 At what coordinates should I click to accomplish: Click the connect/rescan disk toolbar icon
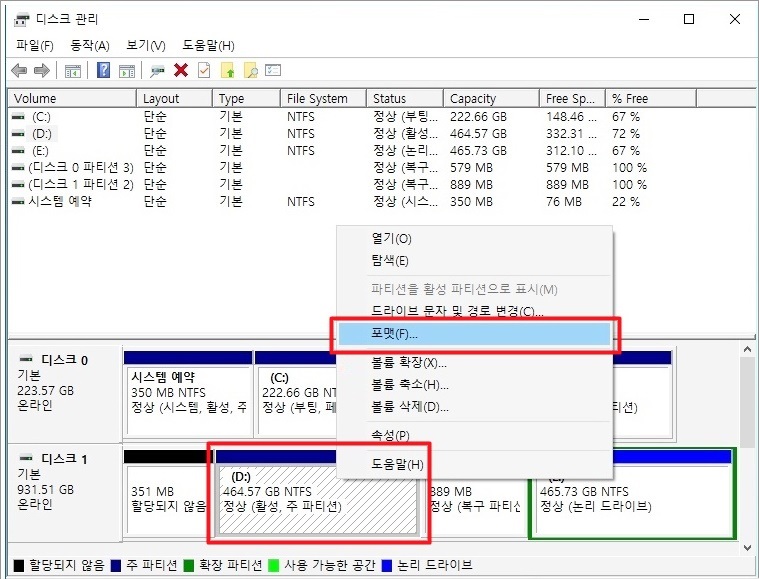coord(157,71)
